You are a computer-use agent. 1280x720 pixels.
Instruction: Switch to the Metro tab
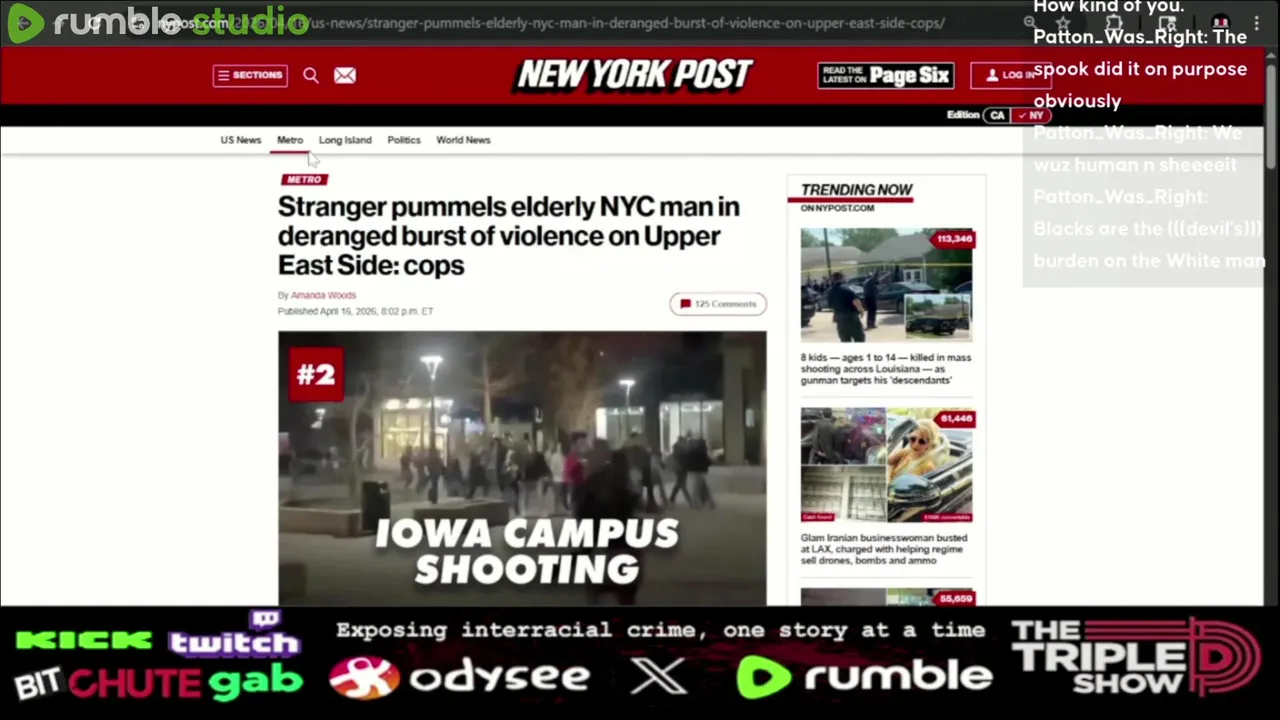point(290,140)
